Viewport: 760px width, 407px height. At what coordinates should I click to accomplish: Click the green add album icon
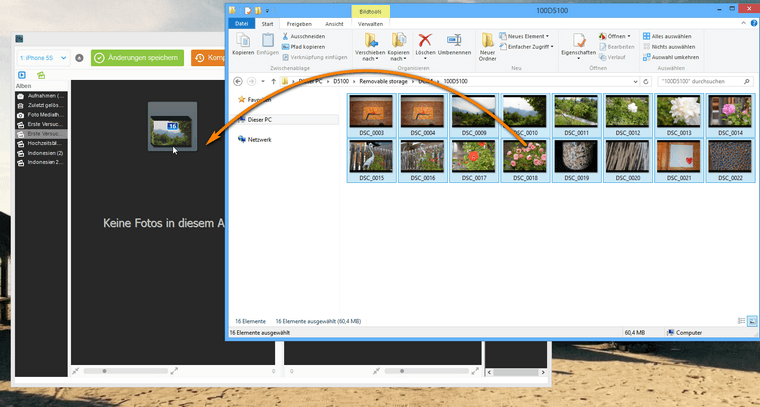tap(41, 75)
